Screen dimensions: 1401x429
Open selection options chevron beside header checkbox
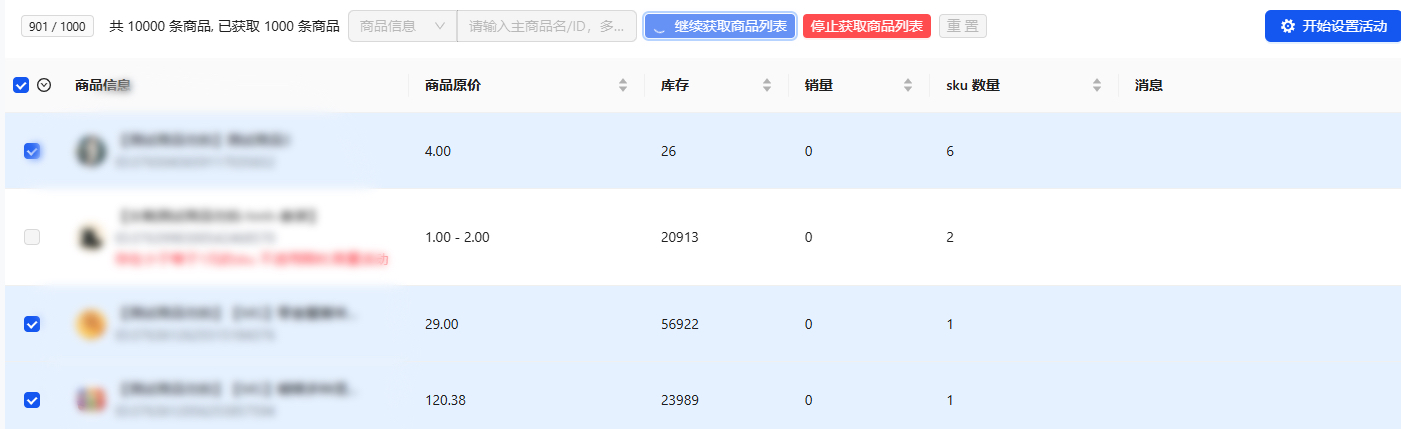pos(44,85)
